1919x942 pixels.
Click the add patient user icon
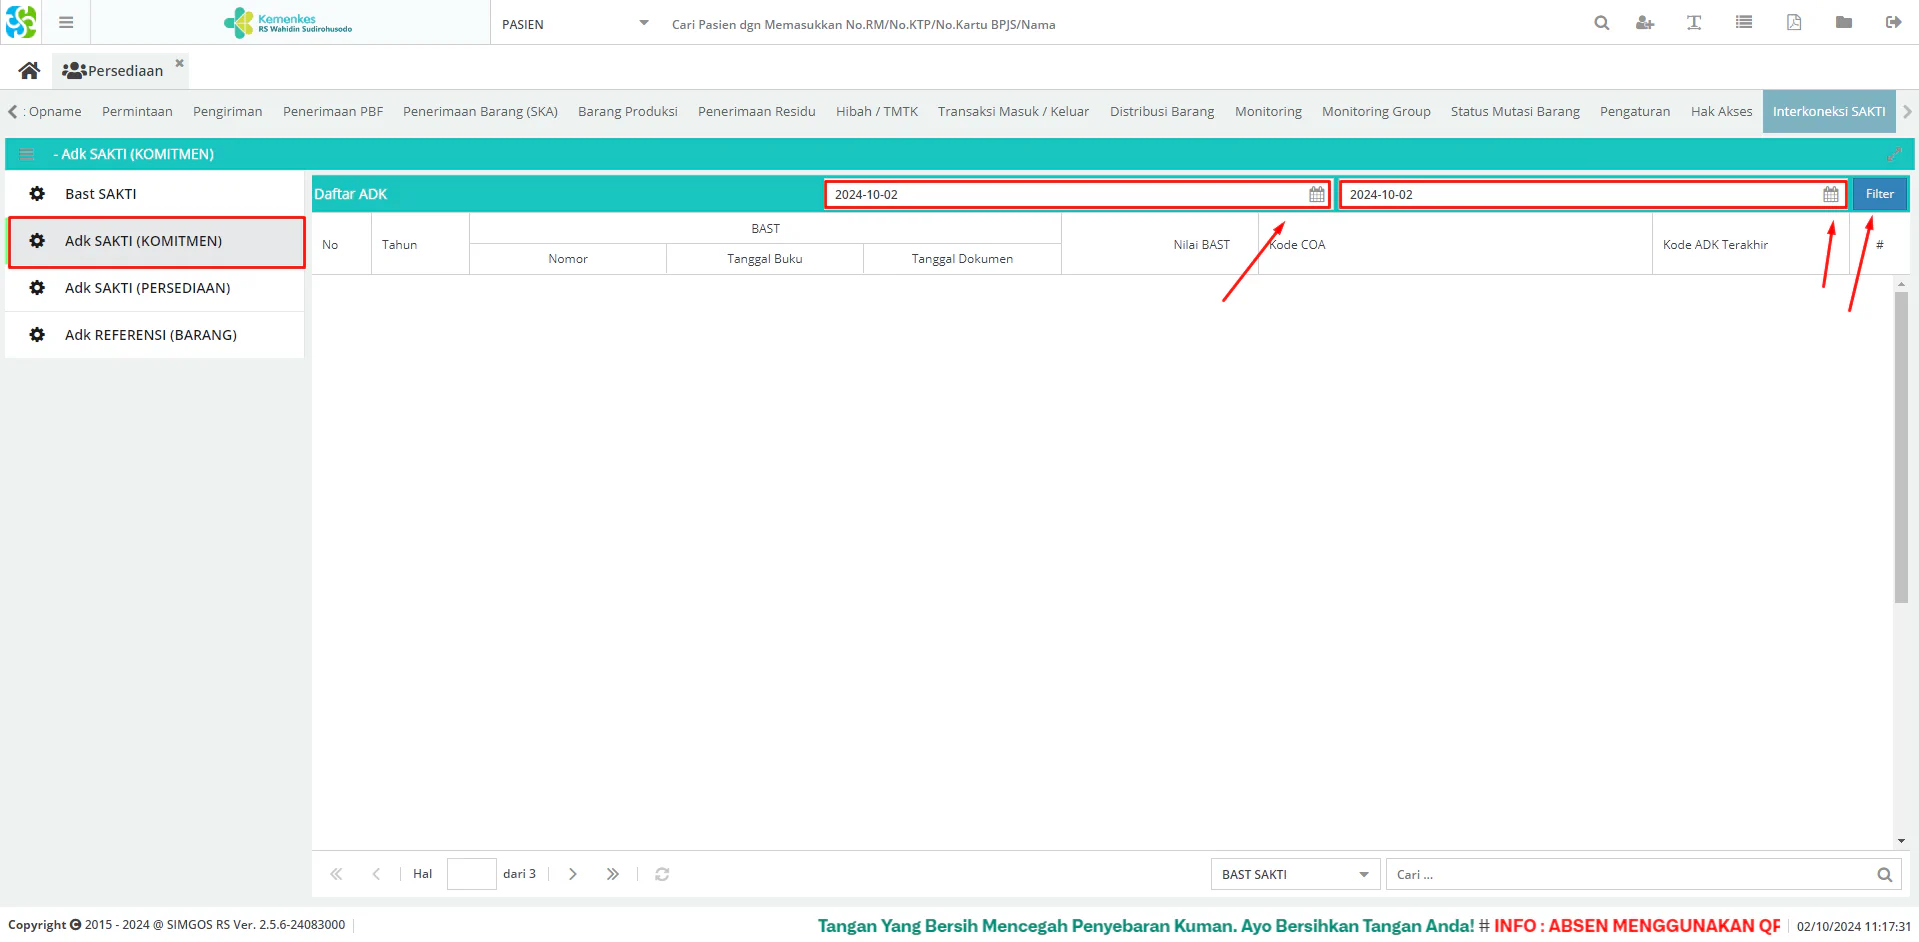[x=1645, y=23]
